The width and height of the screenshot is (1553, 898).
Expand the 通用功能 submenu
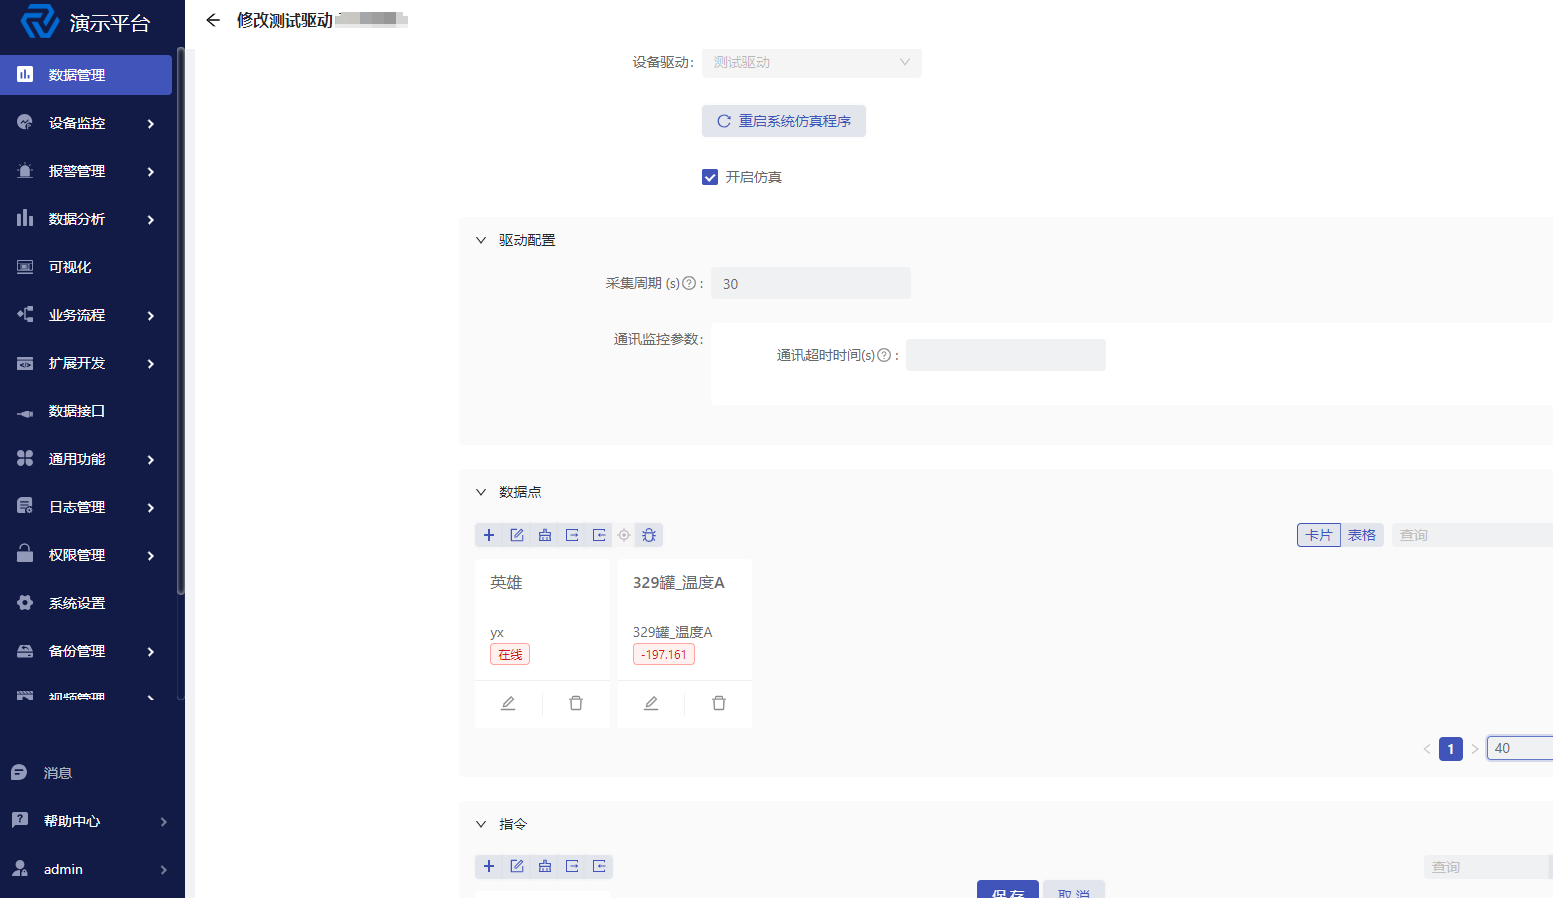tap(150, 459)
